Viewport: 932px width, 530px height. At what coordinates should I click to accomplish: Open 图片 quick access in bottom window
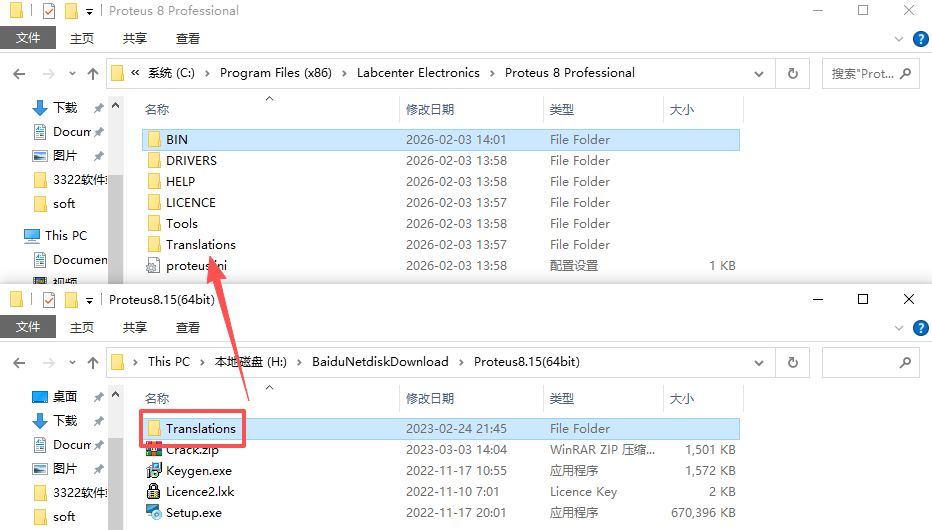[65, 468]
